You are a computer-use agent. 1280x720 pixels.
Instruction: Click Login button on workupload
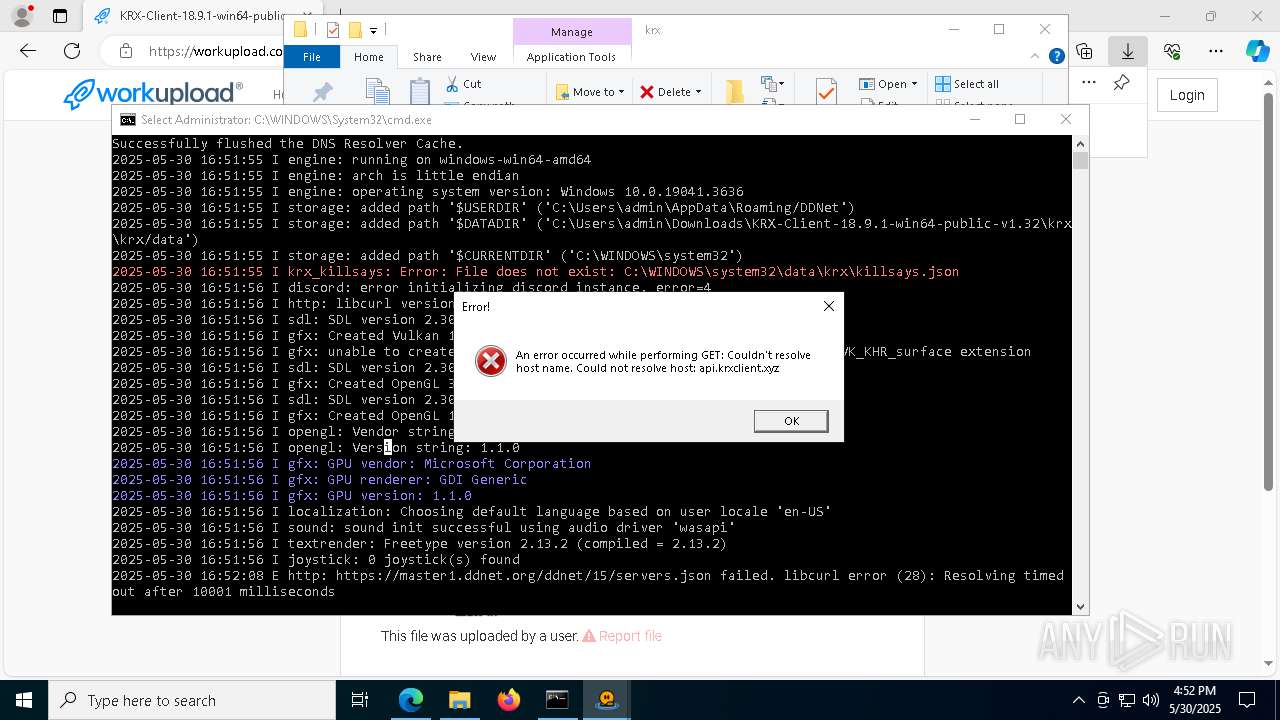click(x=1187, y=95)
